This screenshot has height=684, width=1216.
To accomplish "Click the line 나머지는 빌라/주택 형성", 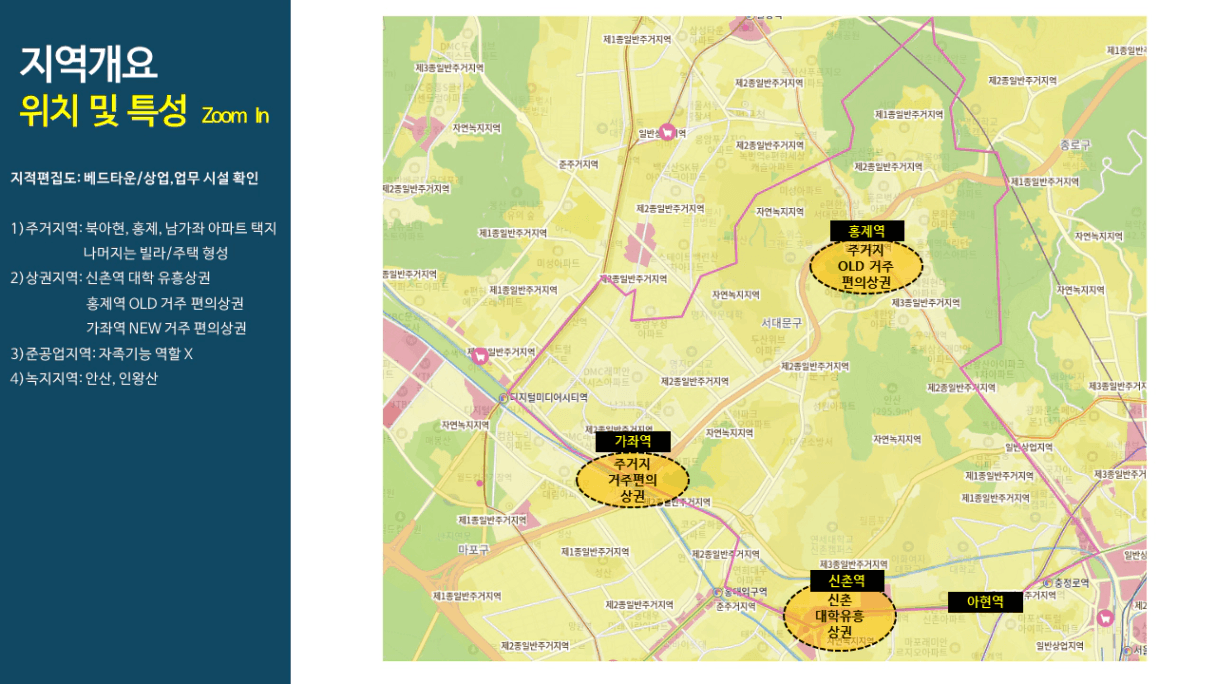I will (x=157, y=253).
